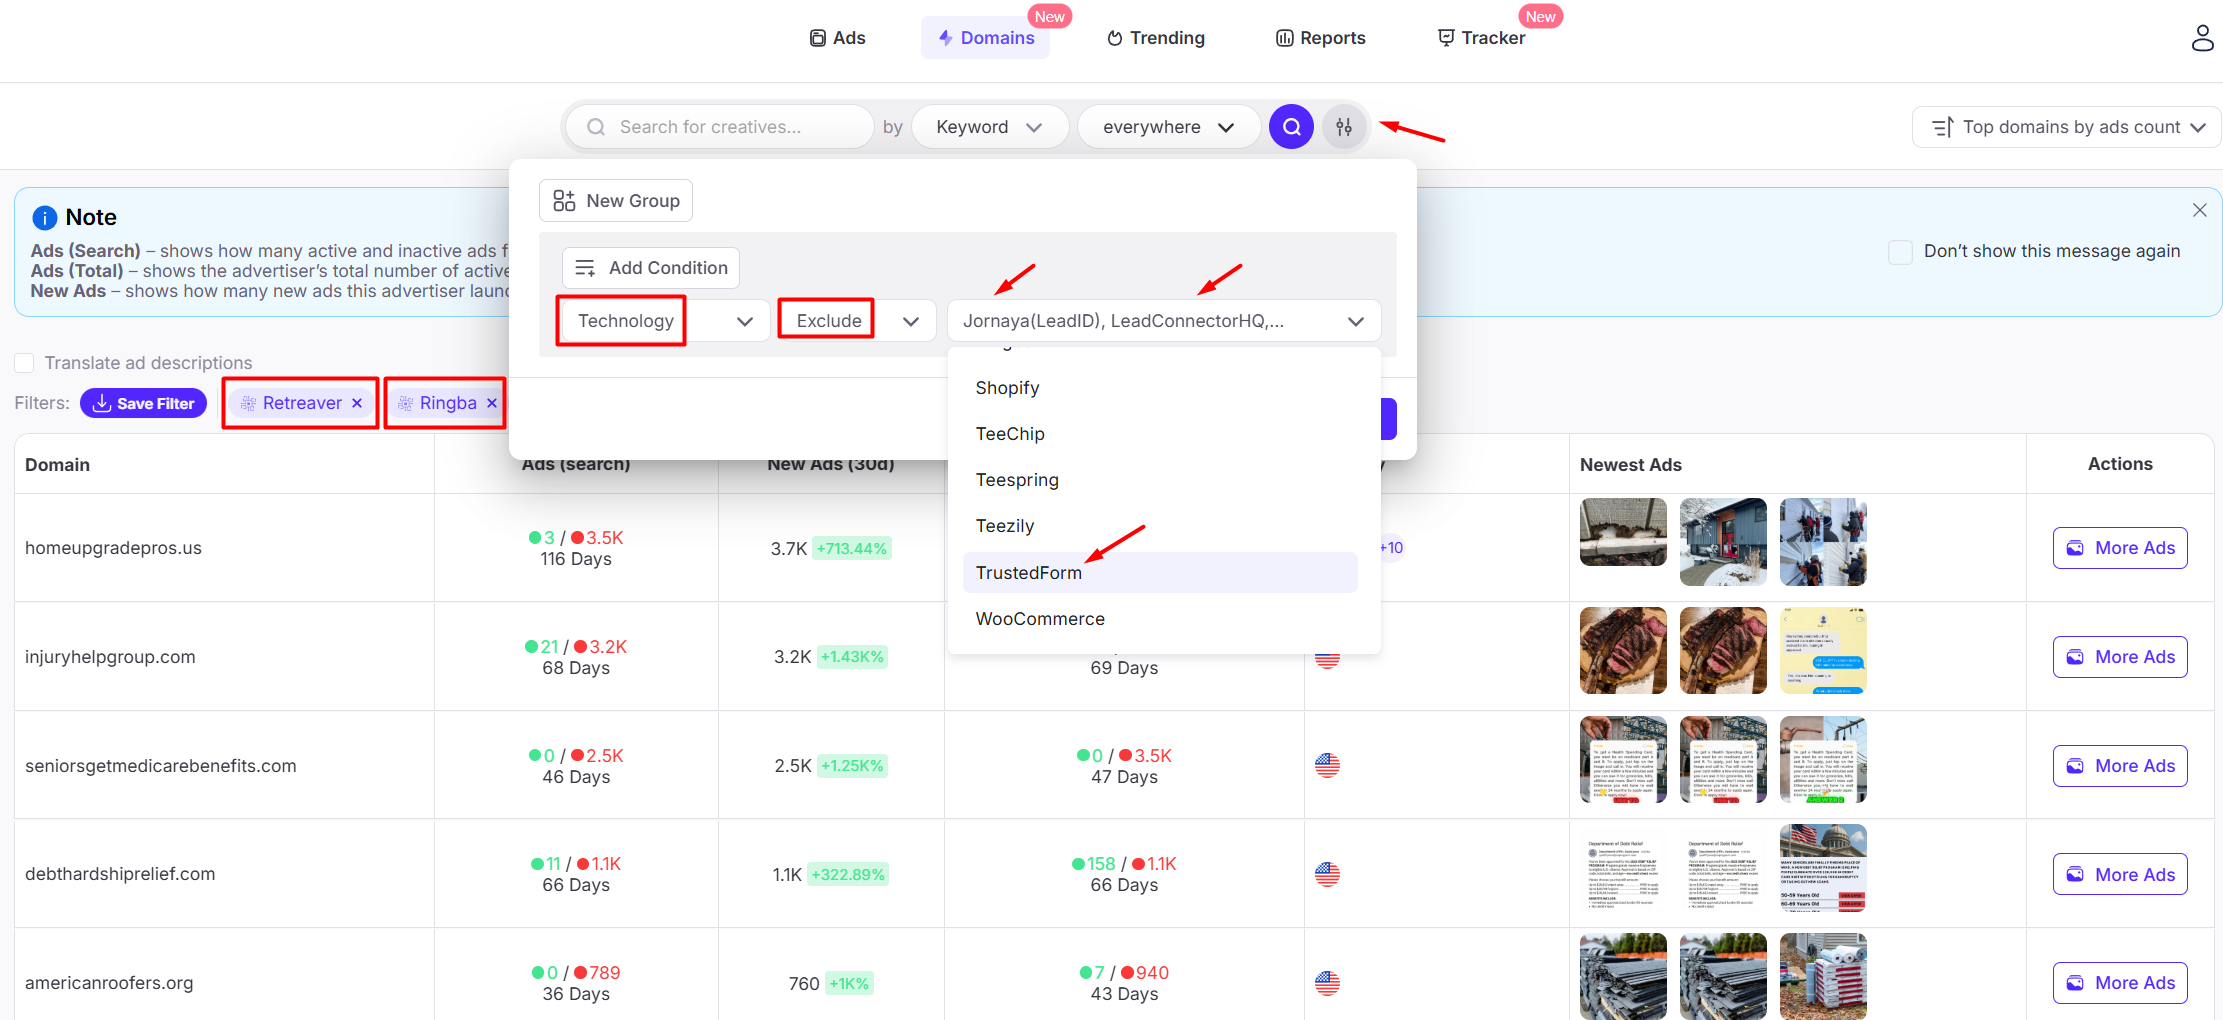Remove the Retreaver filter chip
Viewport: 2223px width, 1020px height.
(x=357, y=403)
